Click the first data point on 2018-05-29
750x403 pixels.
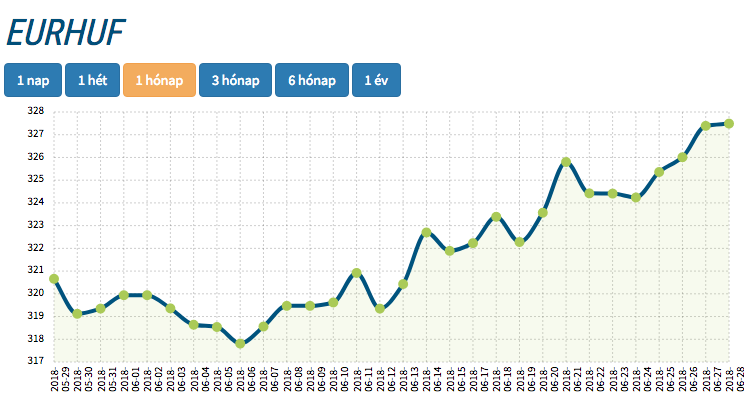(x=54, y=279)
